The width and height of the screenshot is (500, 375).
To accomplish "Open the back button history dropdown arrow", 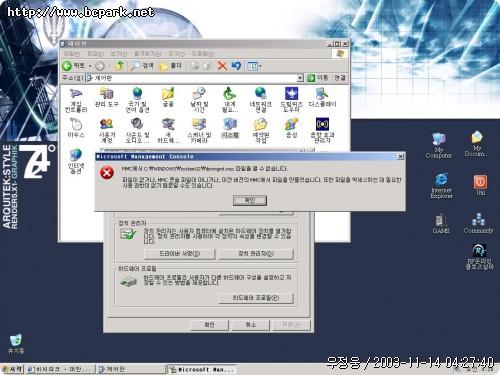I will [90, 66].
